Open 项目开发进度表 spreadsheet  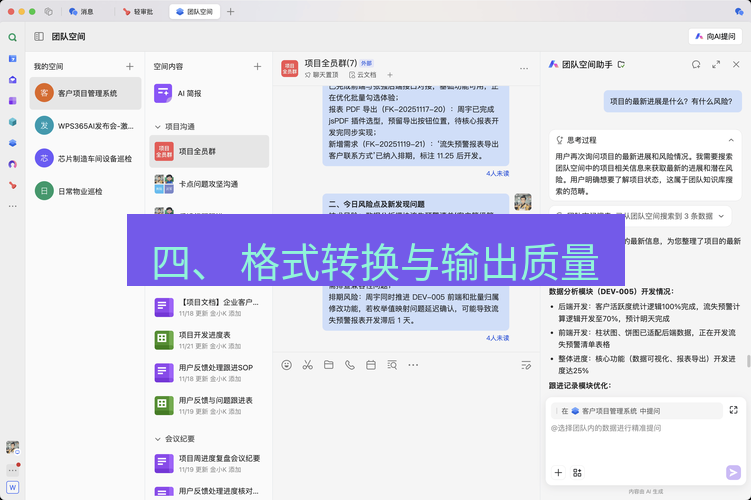tap(209, 340)
